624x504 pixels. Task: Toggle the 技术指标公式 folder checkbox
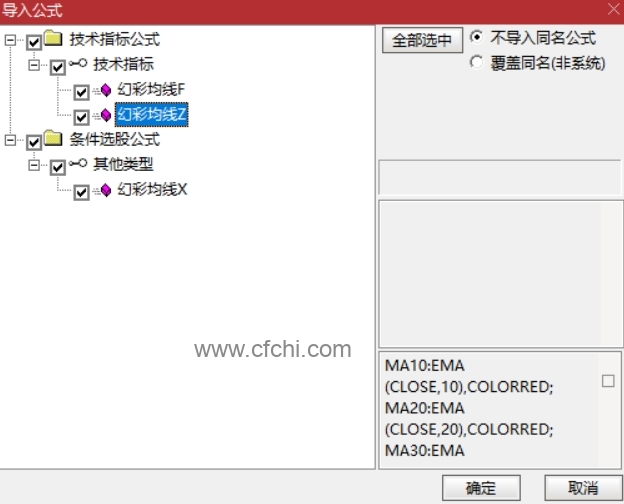click(x=34, y=42)
